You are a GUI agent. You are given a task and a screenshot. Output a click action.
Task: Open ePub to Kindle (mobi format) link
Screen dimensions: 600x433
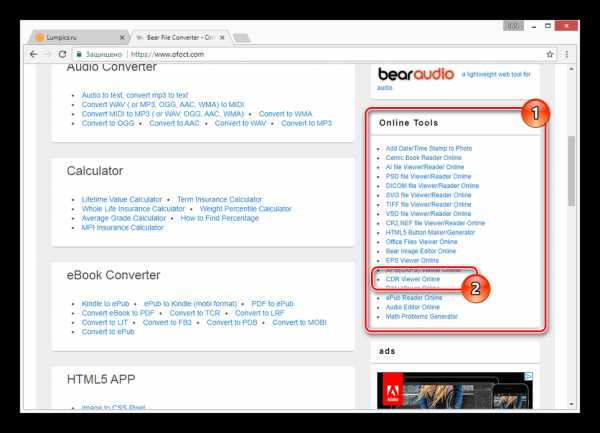click(191, 304)
